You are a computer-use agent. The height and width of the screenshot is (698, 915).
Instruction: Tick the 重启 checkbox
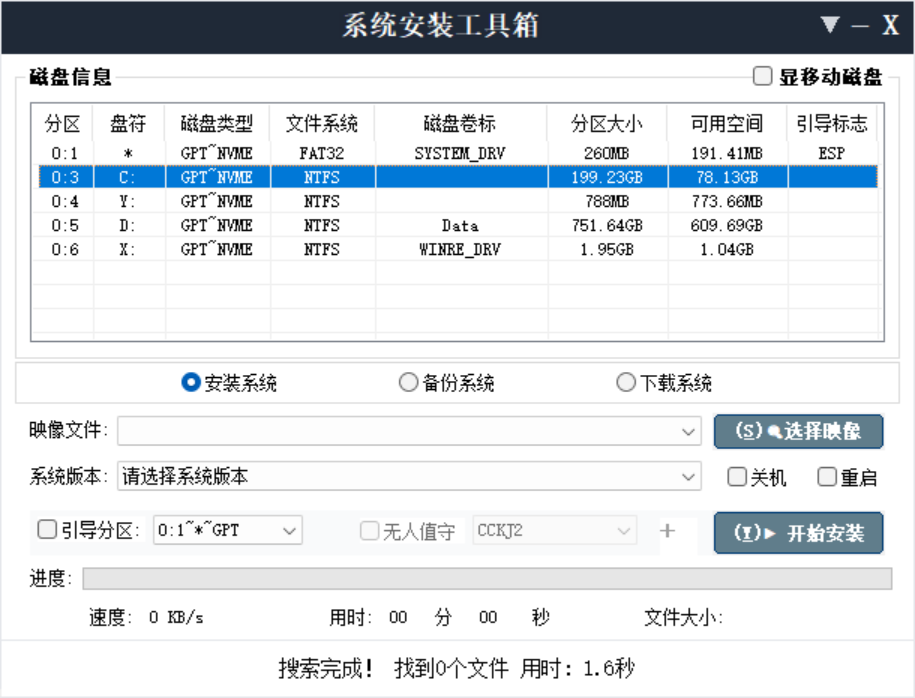[x=827, y=477]
